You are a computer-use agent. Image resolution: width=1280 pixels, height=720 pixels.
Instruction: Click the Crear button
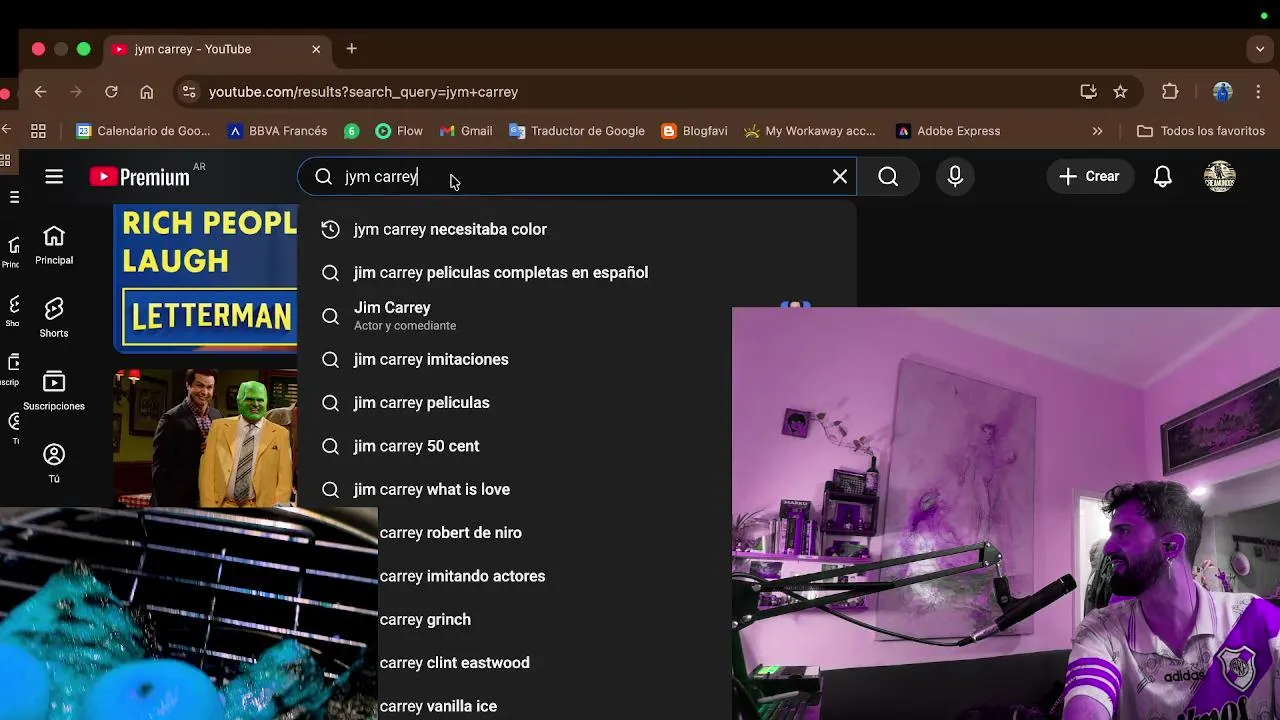click(1089, 177)
